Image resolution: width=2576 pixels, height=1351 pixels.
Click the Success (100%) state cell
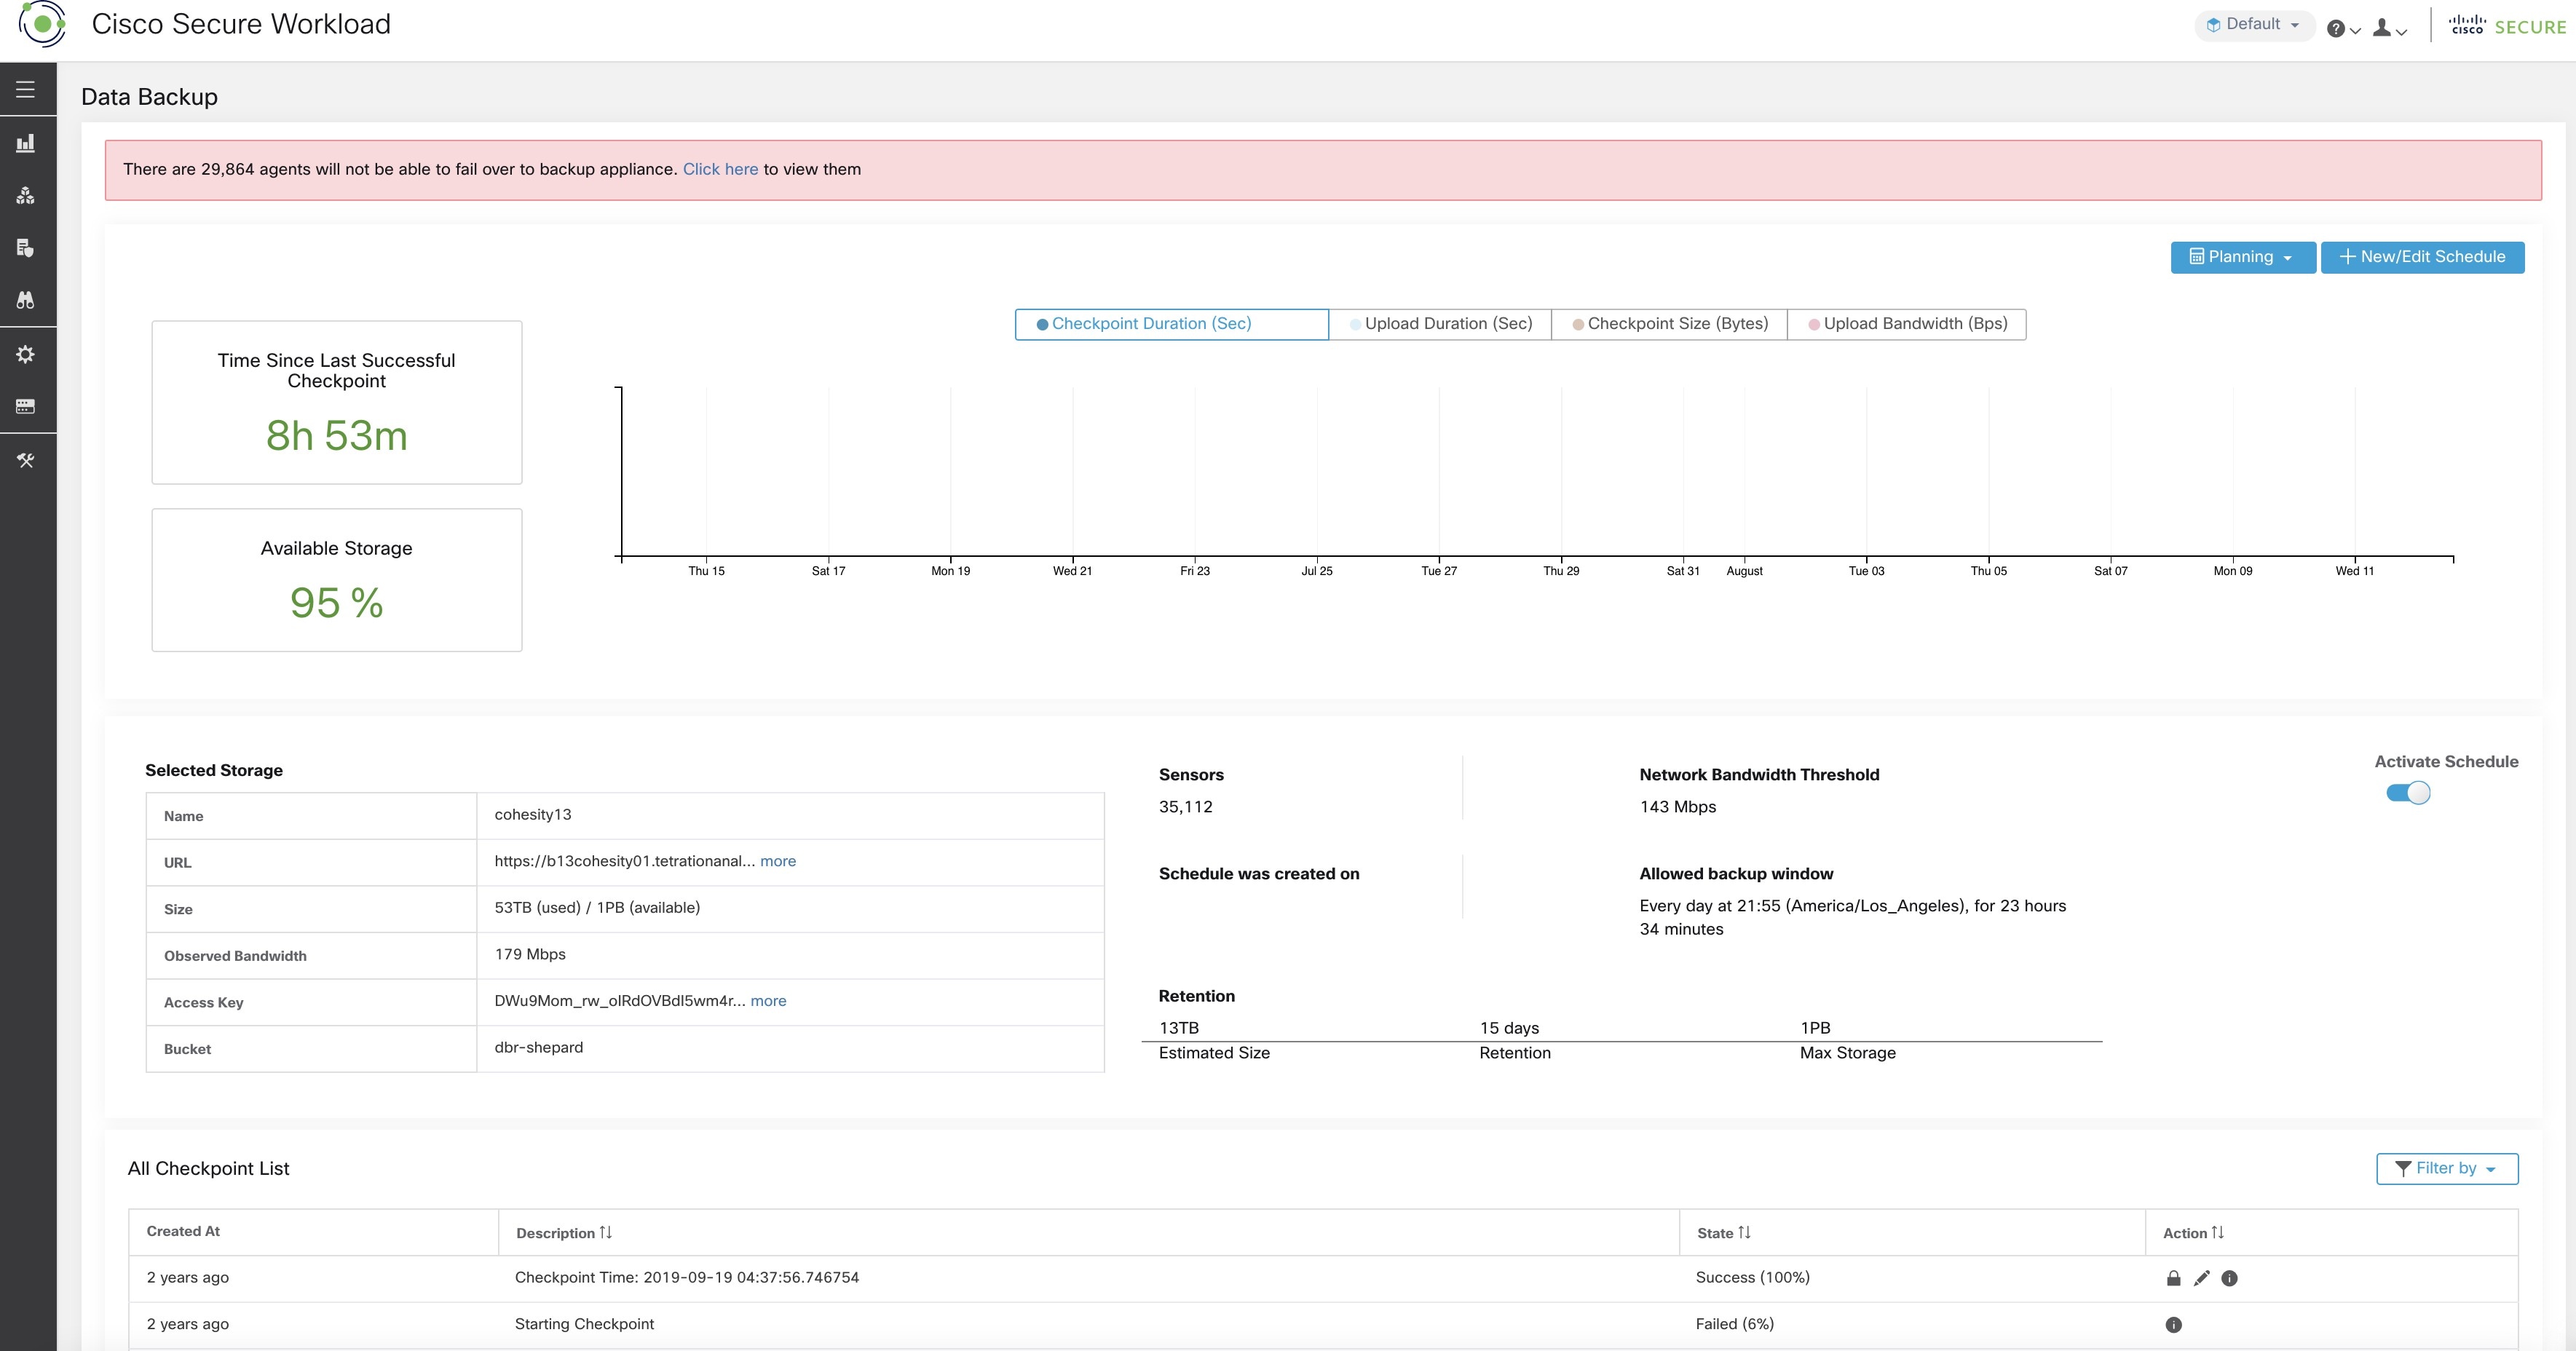[1752, 1278]
